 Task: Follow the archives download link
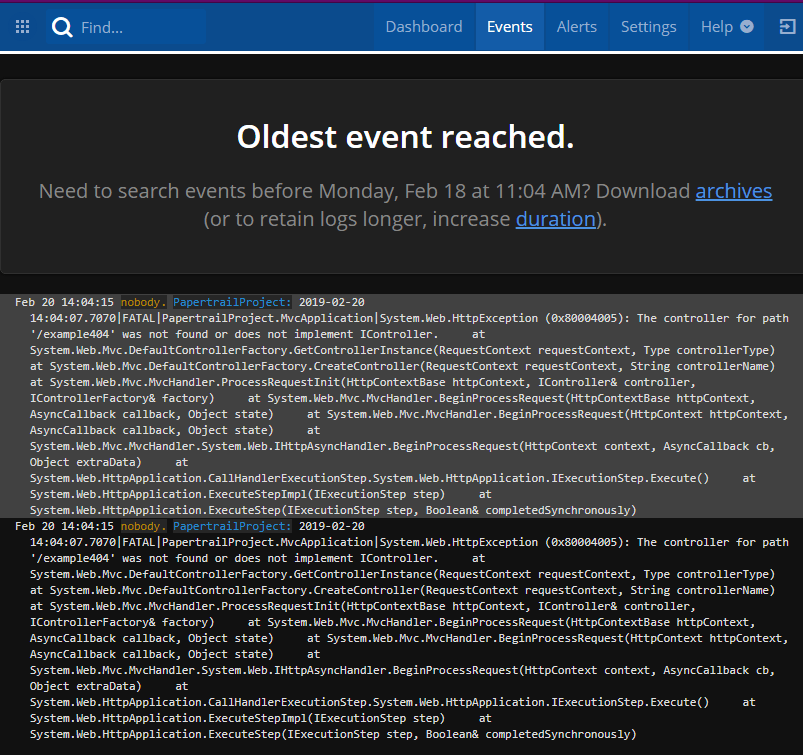coord(733,191)
